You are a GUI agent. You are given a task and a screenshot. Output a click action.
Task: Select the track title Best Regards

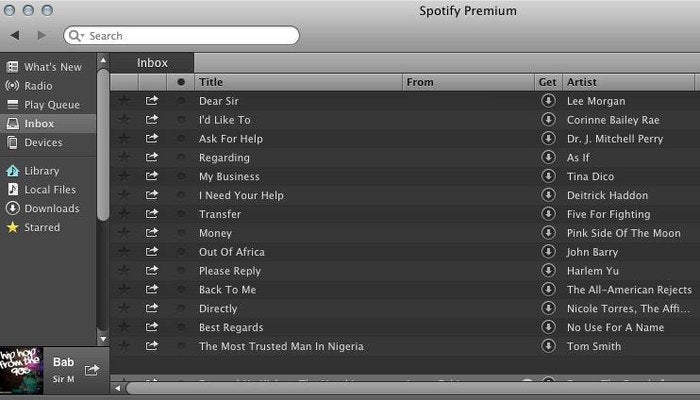231,328
